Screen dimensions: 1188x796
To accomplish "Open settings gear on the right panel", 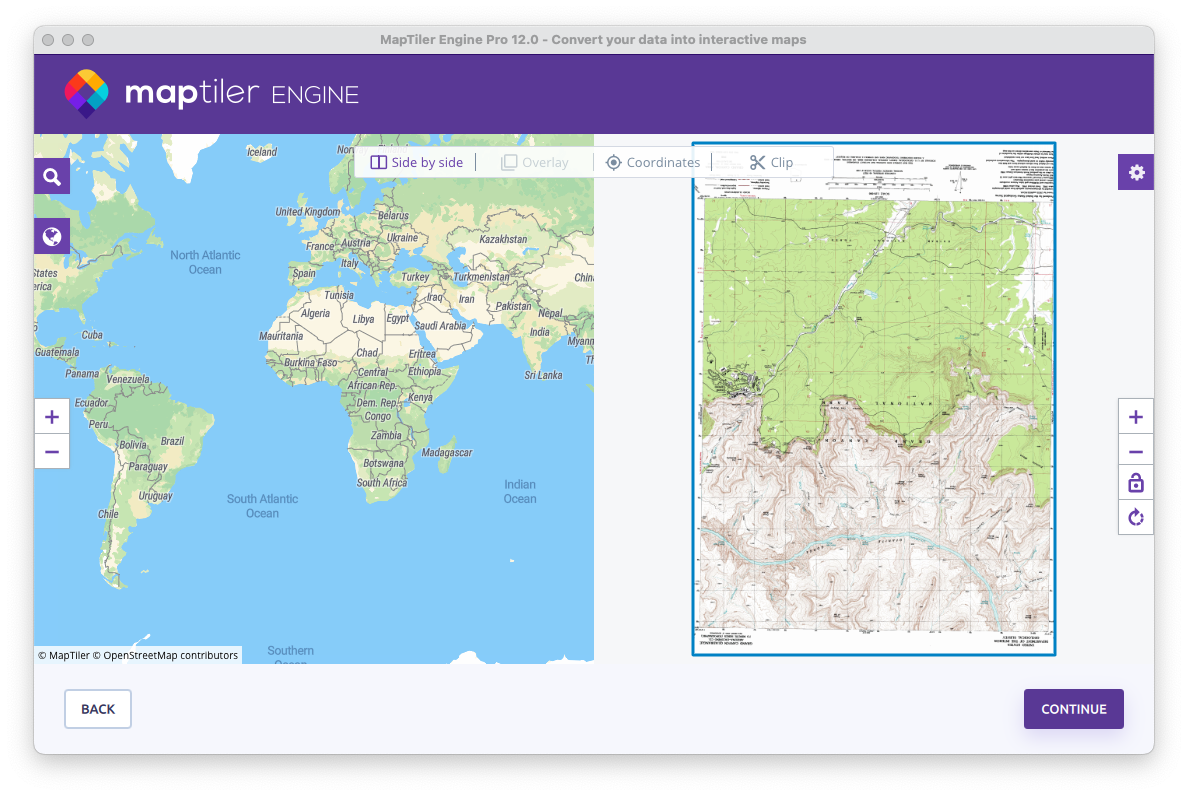I will pyautogui.click(x=1136, y=172).
